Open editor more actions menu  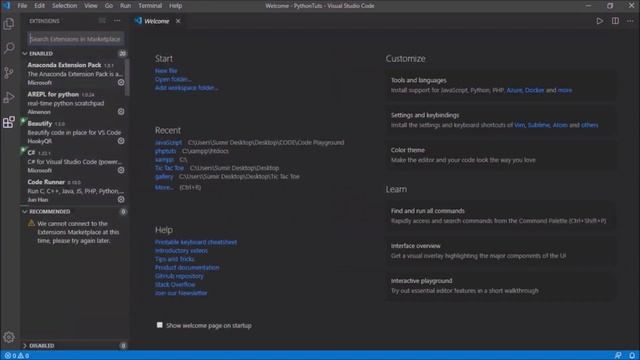pyautogui.click(x=630, y=21)
